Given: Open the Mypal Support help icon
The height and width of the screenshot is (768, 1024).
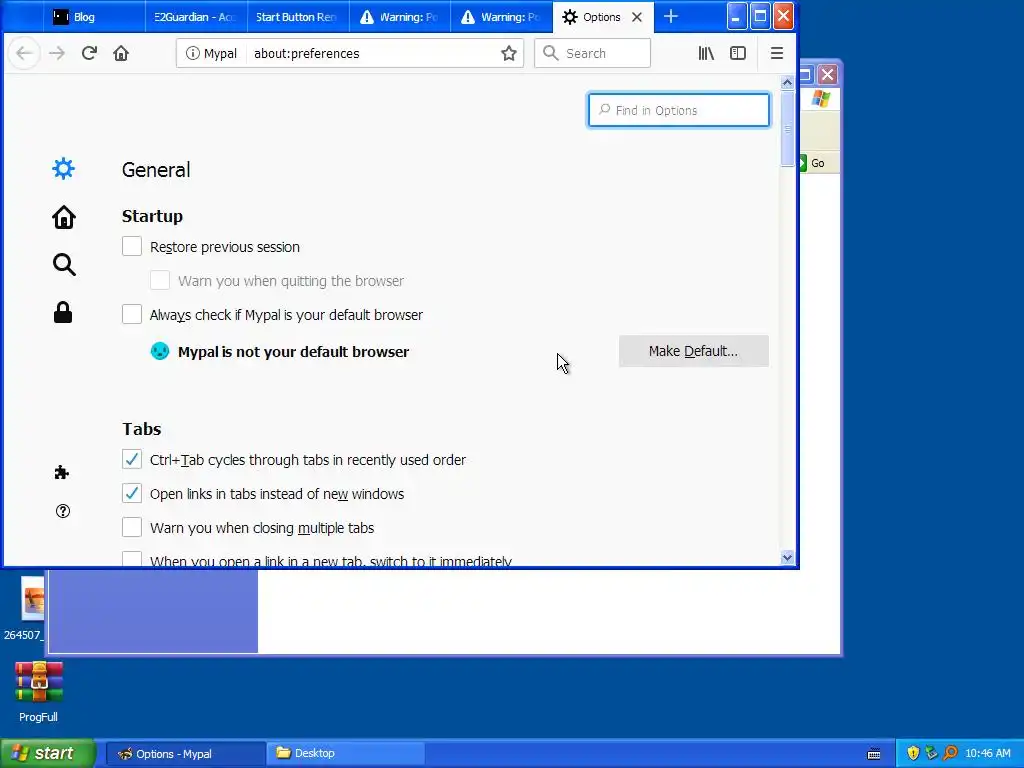Looking at the screenshot, I should coord(63,511).
